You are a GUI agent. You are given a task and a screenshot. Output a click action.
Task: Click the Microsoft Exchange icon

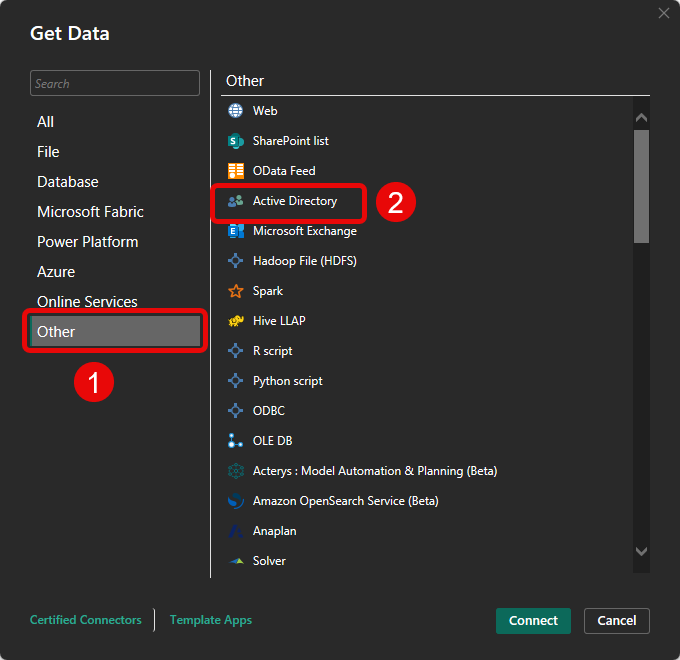coord(235,231)
